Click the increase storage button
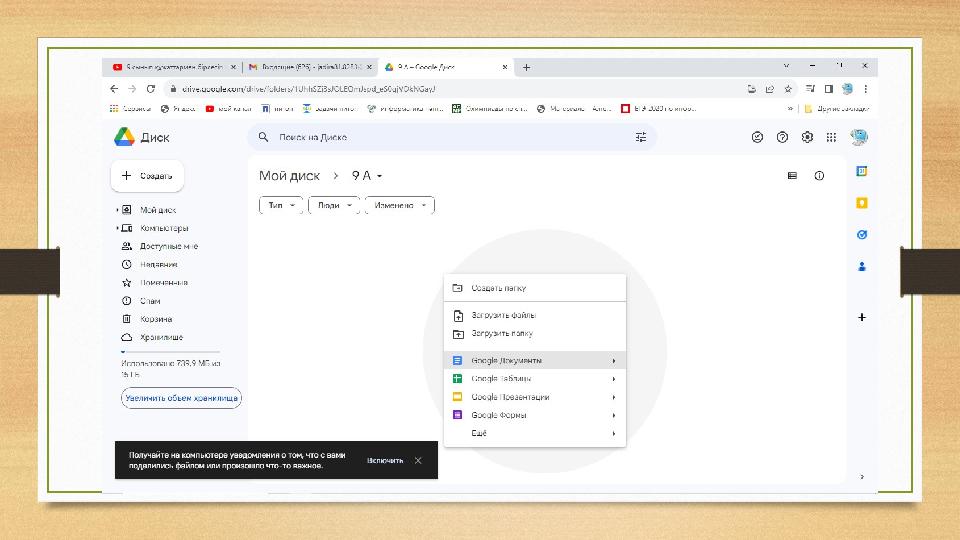 click(181, 398)
